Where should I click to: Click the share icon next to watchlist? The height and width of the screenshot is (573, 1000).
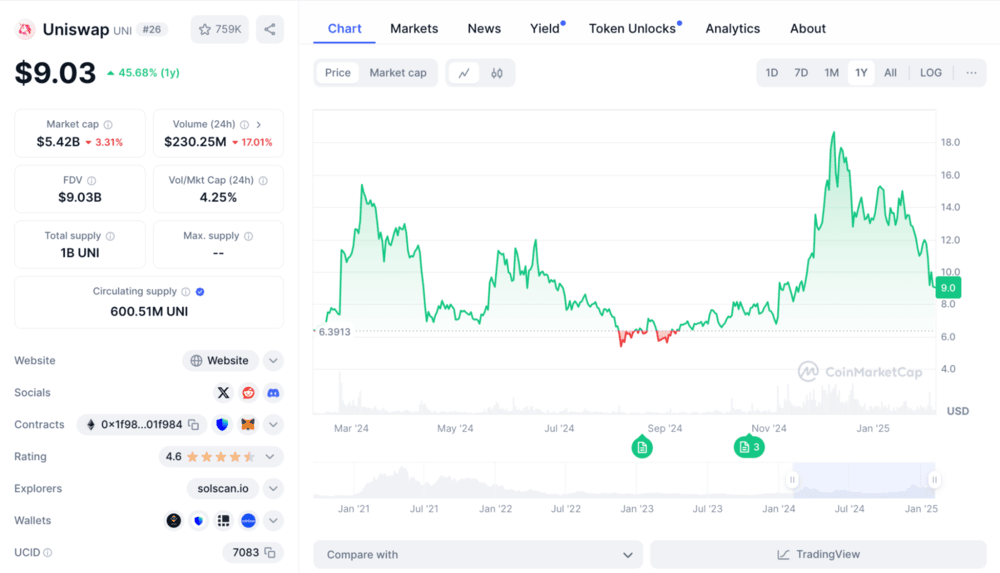(x=269, y=30)
